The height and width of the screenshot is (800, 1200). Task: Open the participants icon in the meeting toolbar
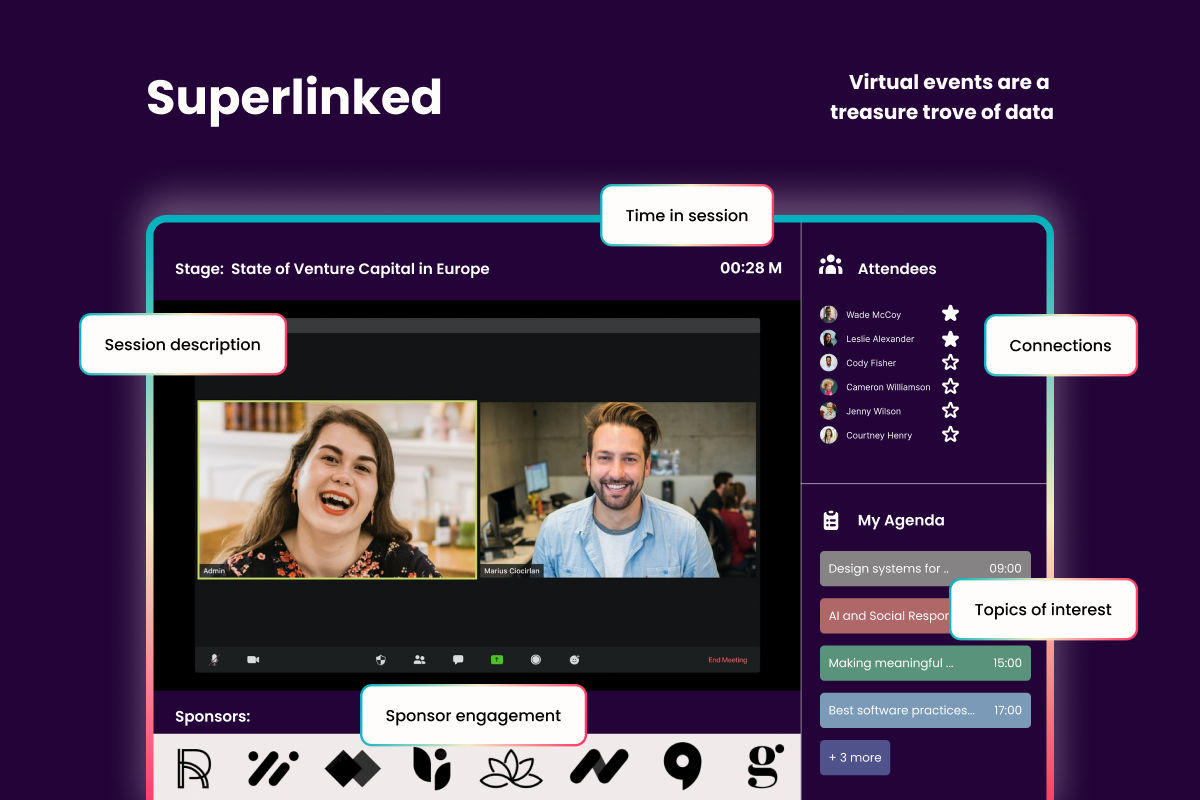(x=419, y=660)
